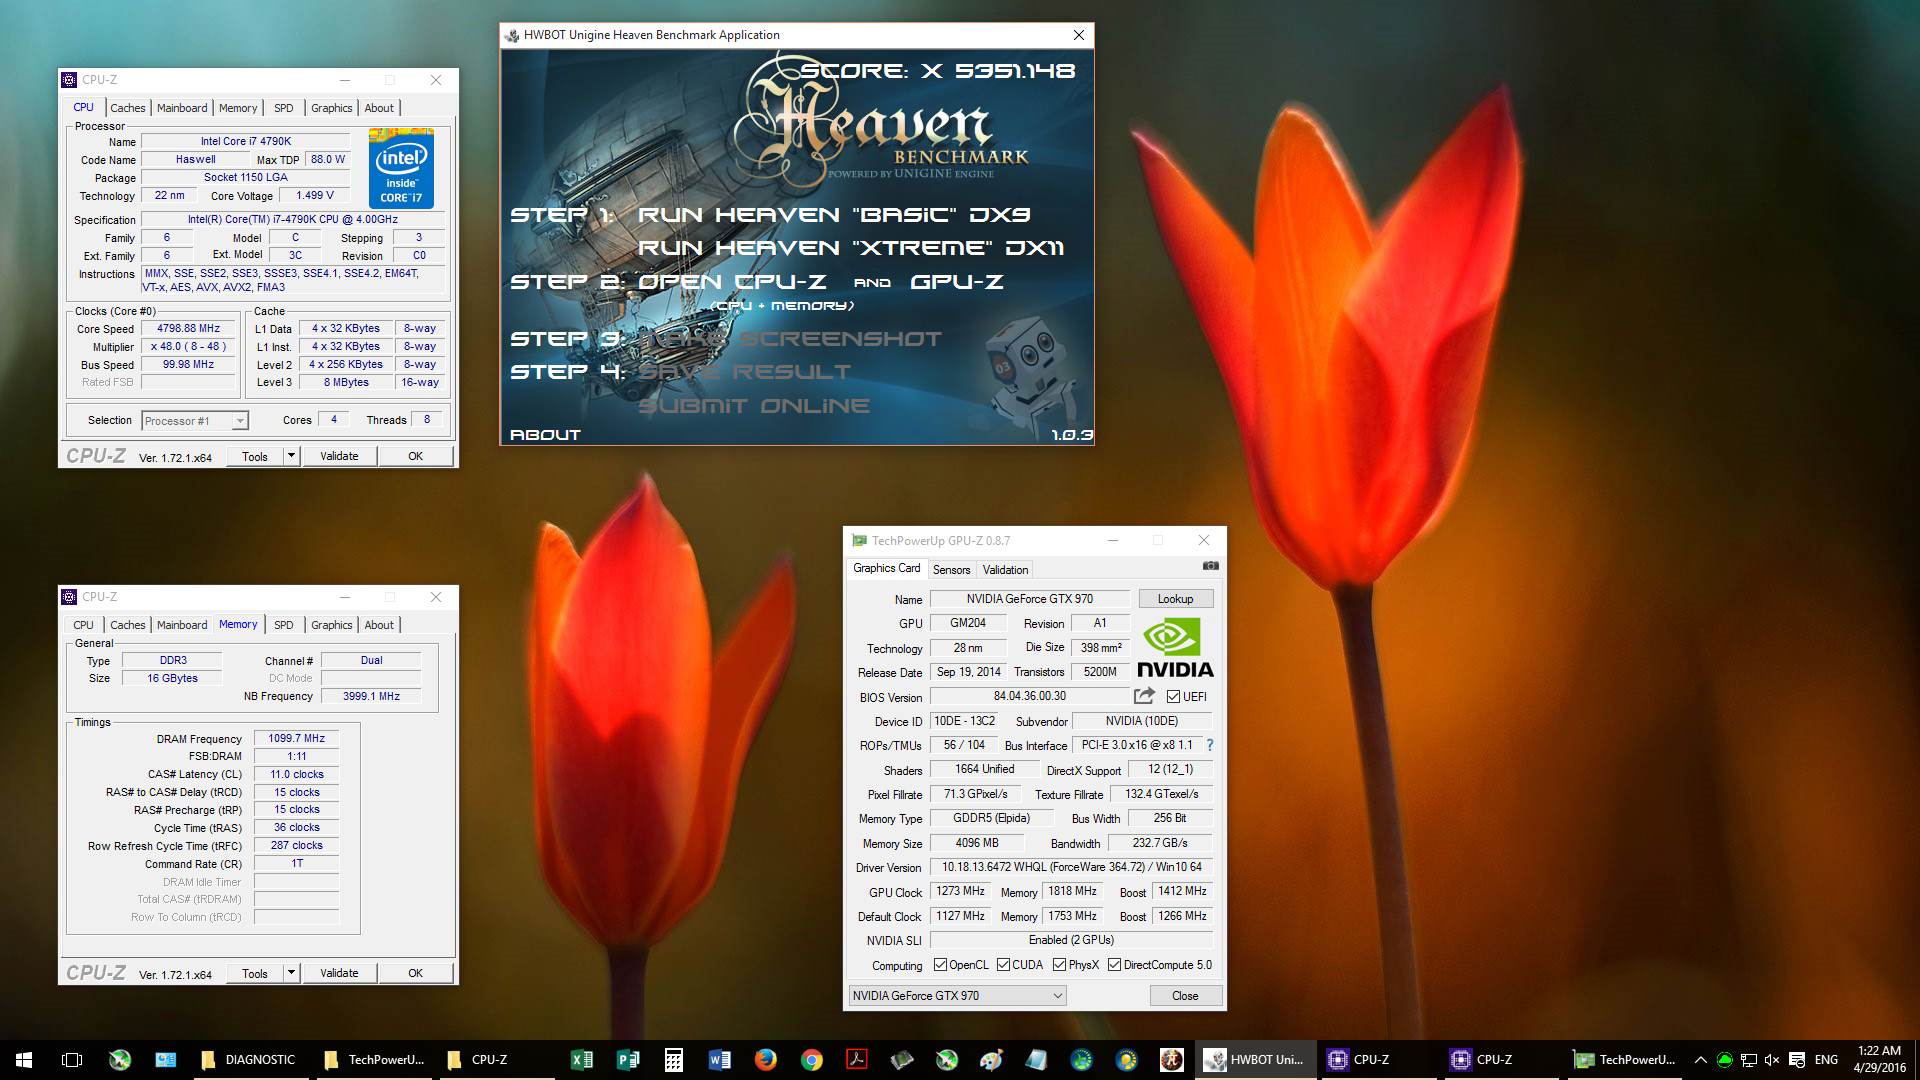Click the Driver Version field in GPU-Z

pos(1071,867)
